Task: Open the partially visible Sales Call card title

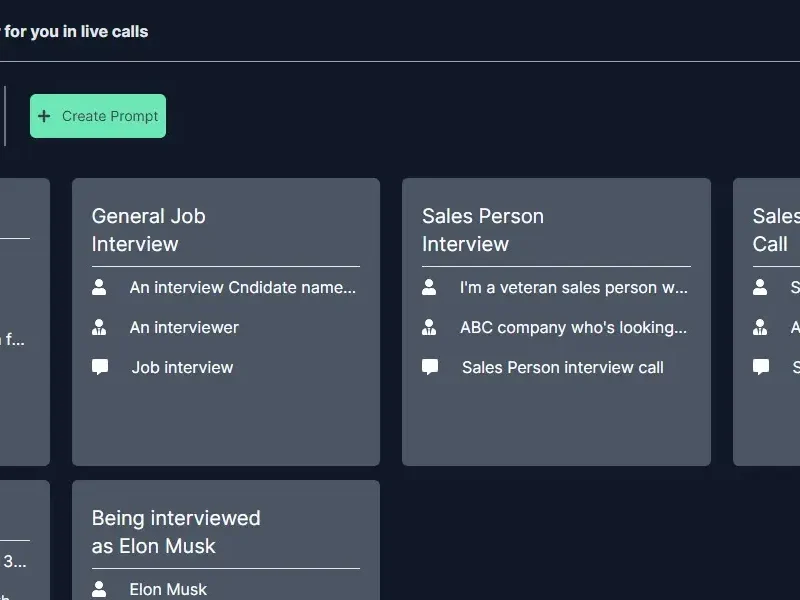Action: [775, 230]
